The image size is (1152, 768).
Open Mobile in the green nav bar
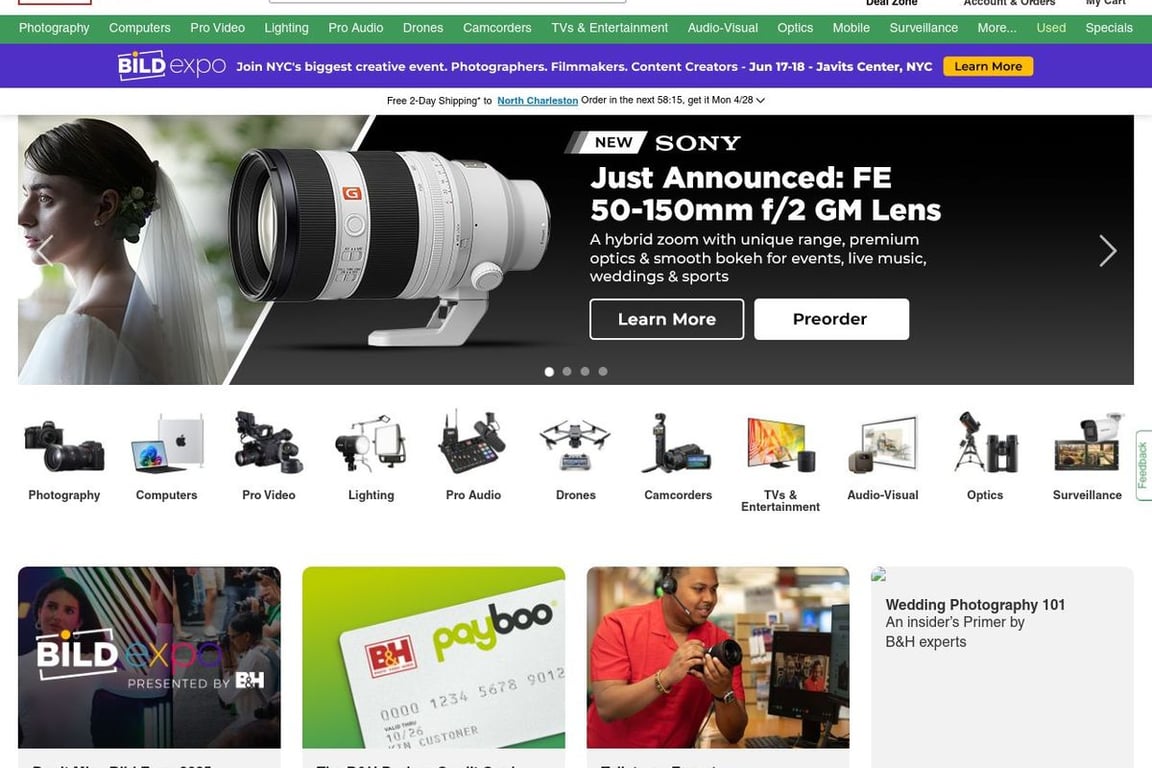tap(851, 28)
